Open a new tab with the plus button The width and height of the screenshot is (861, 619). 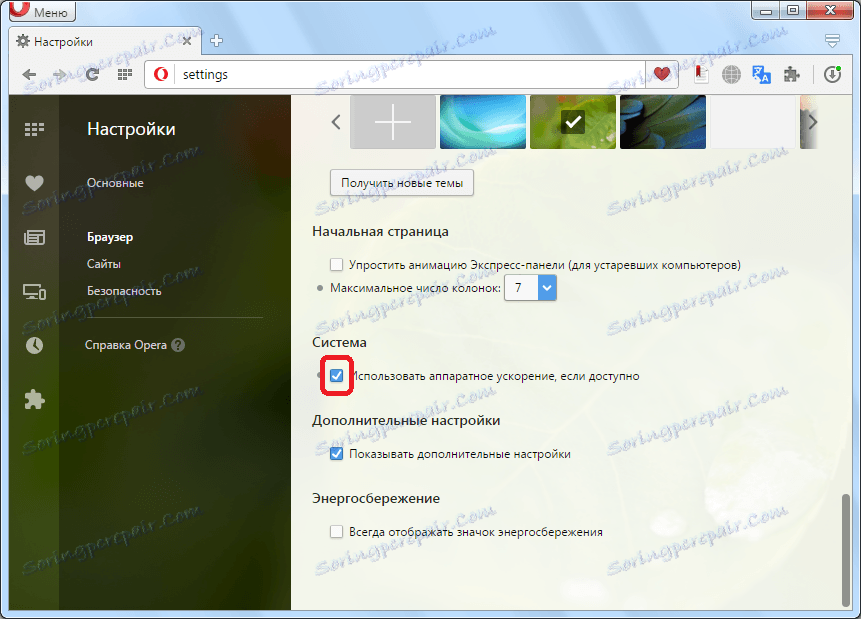(216, 41)
